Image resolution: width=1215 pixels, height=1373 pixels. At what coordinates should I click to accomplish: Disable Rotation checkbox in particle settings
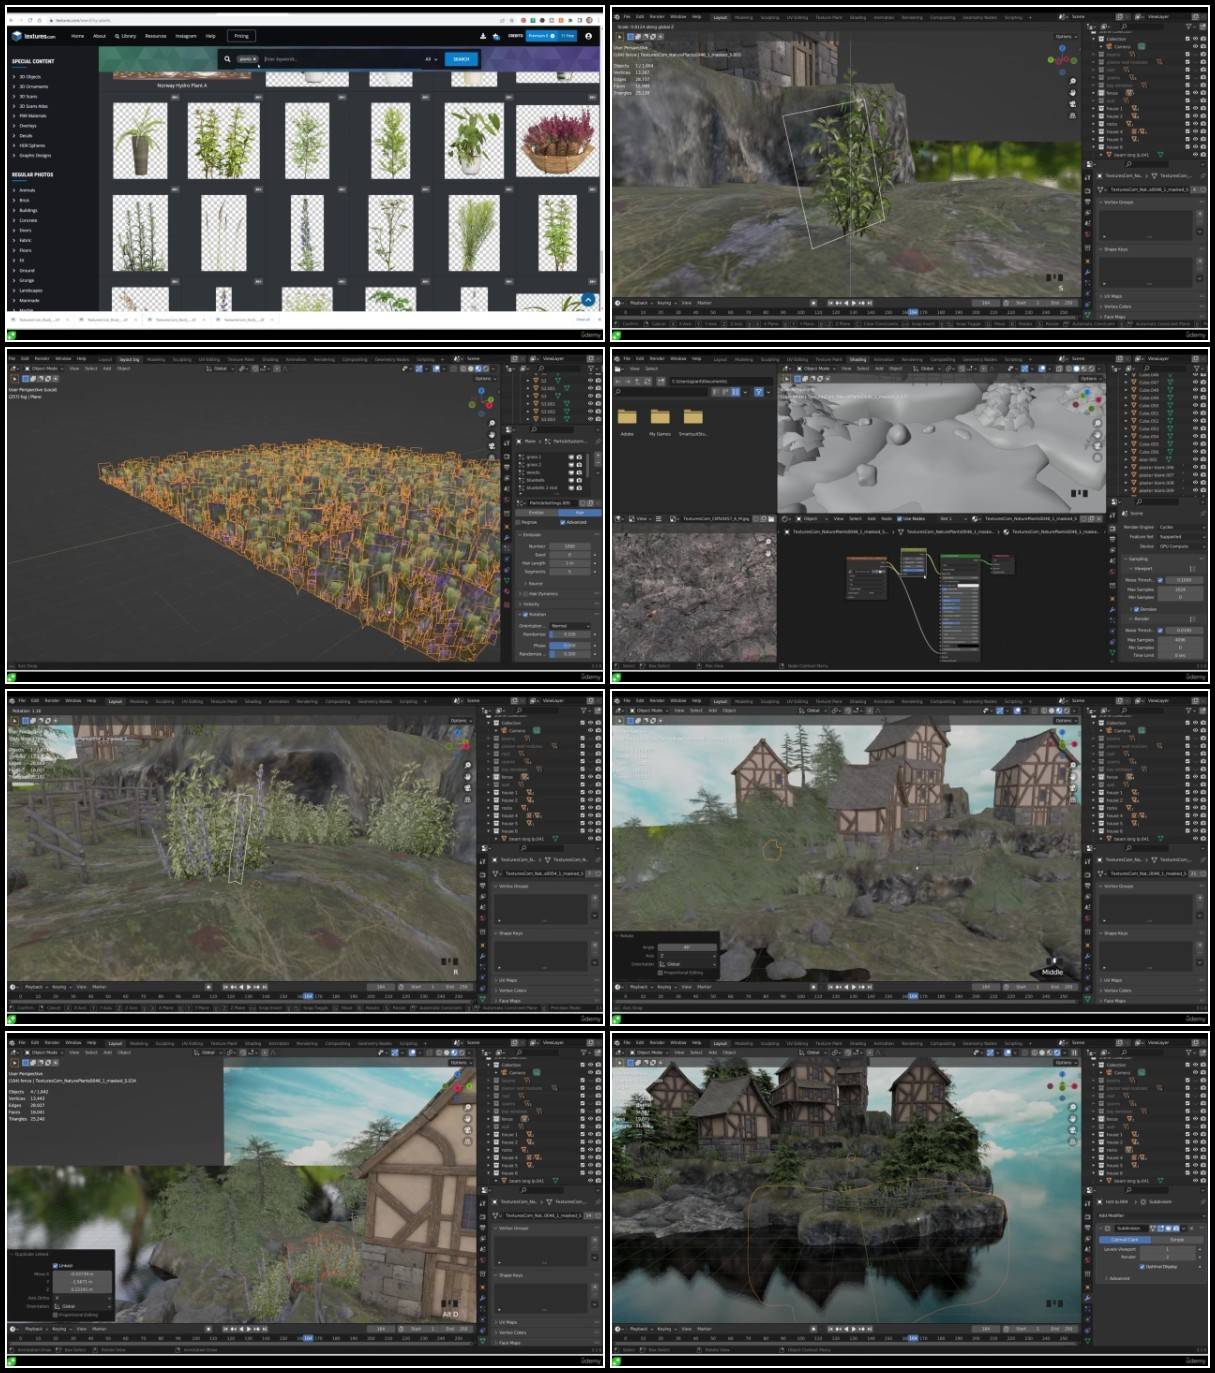point(526,614)
